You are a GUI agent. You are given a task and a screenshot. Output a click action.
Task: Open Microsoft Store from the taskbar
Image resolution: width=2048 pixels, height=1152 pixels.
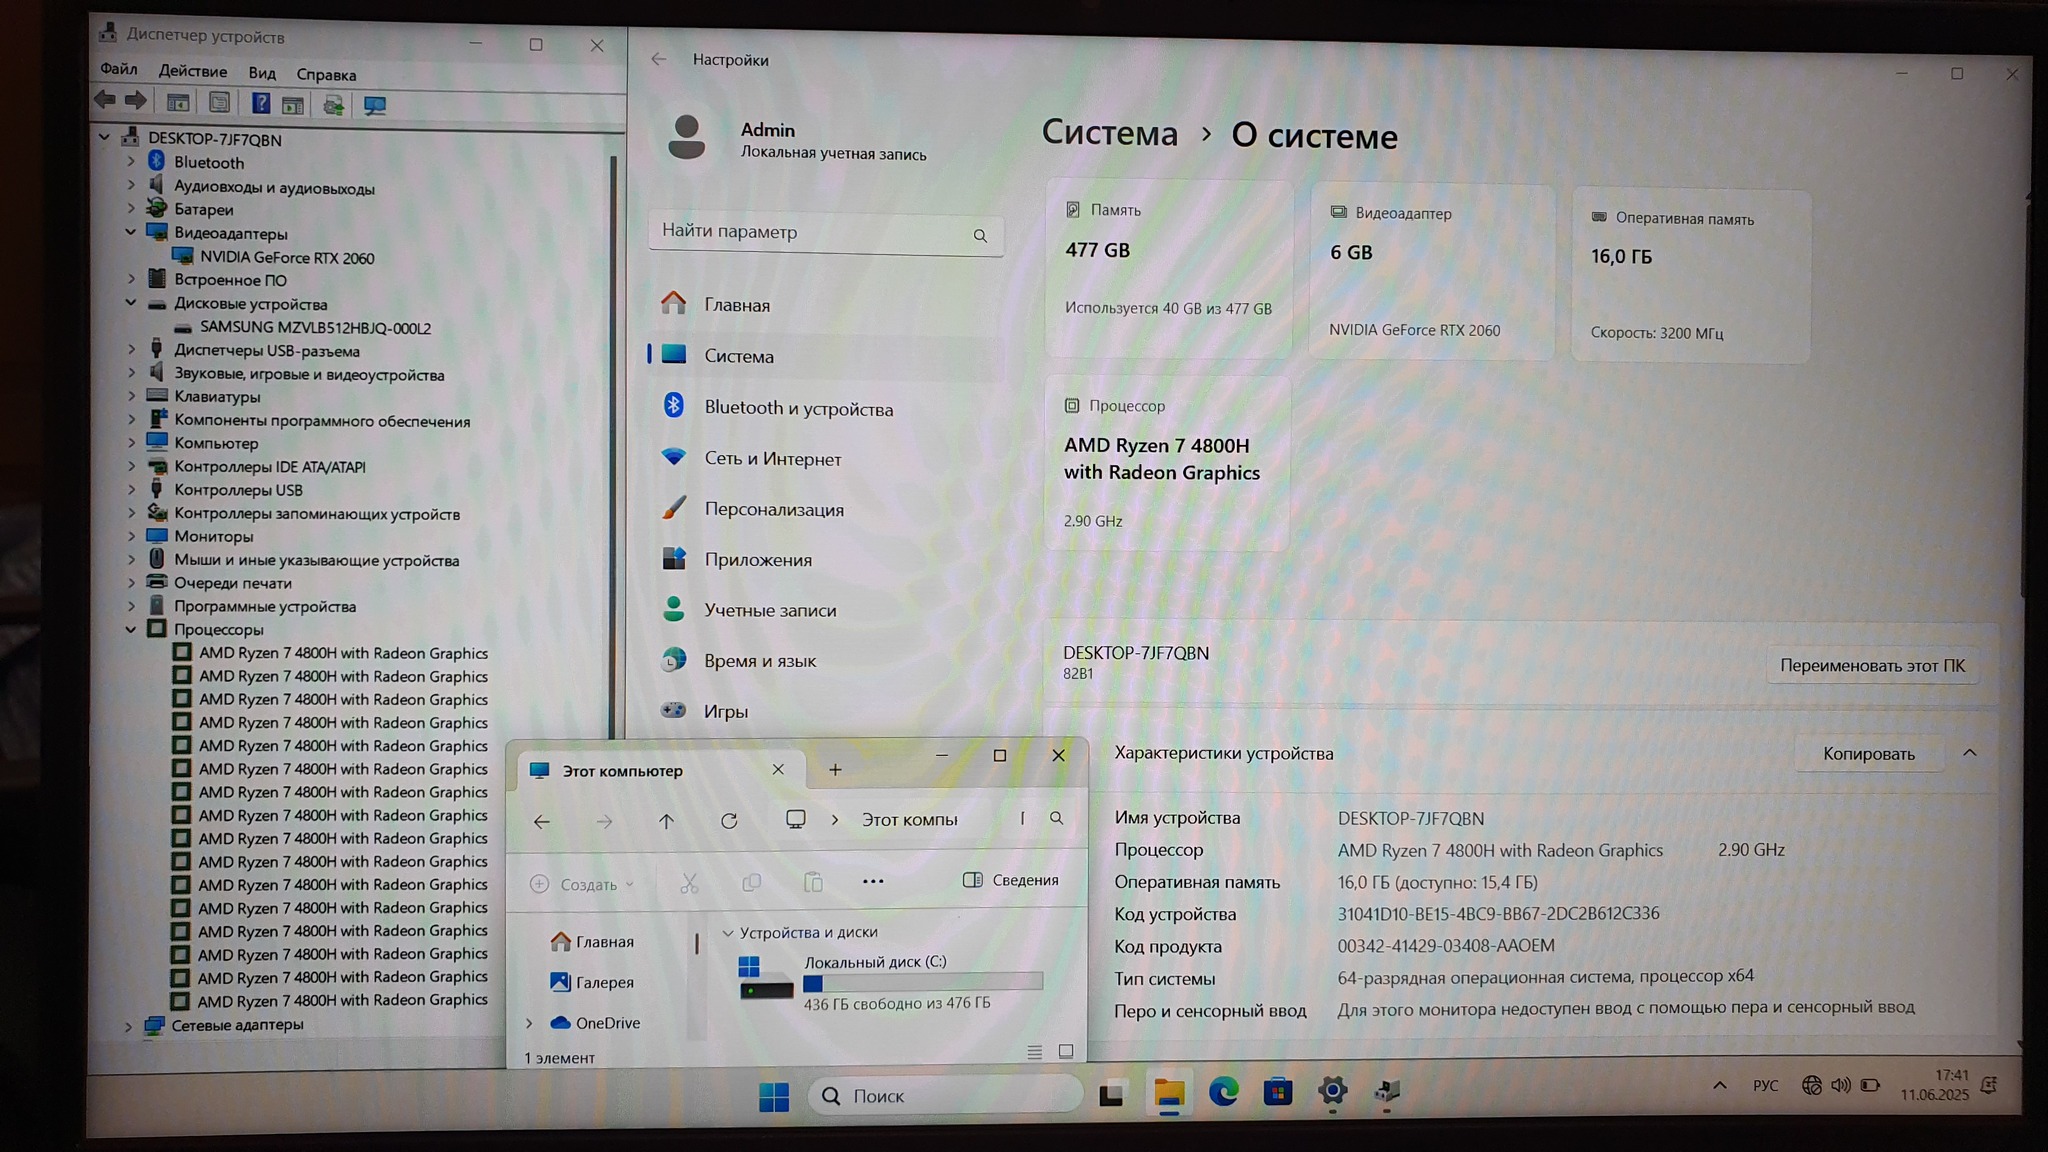1277,1093
